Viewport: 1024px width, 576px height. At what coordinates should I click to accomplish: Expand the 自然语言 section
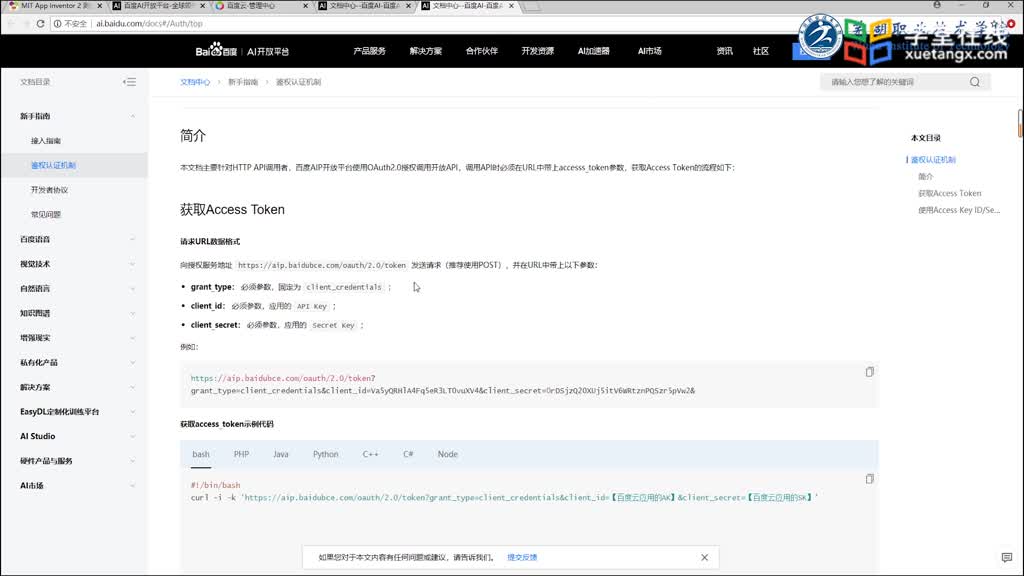tap(133, 289)
